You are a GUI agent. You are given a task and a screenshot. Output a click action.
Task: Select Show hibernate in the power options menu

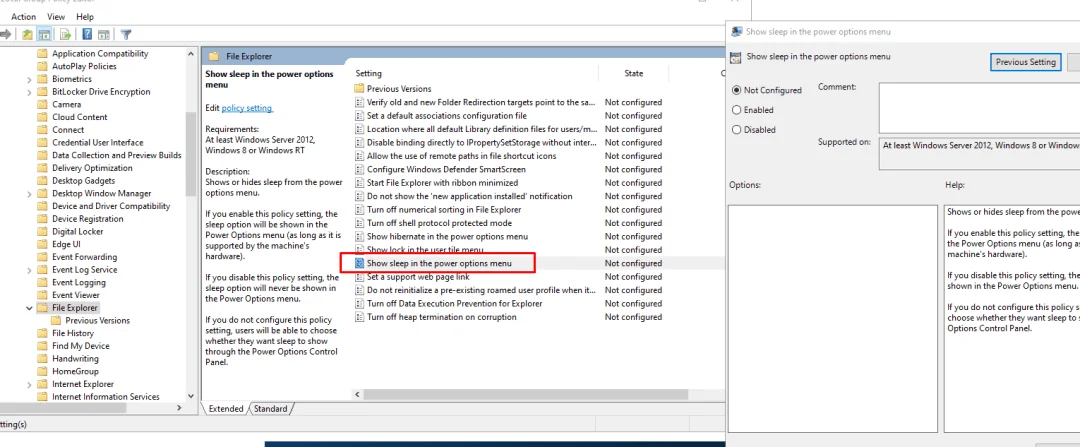pyautogui.click(x=448, y=236)
